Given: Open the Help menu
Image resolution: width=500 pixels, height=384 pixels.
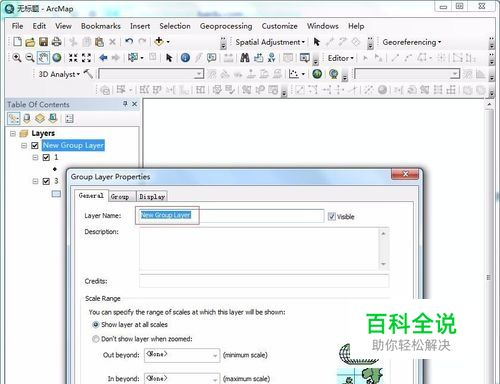Looking at the screenshot, I should tap(356, 26).
